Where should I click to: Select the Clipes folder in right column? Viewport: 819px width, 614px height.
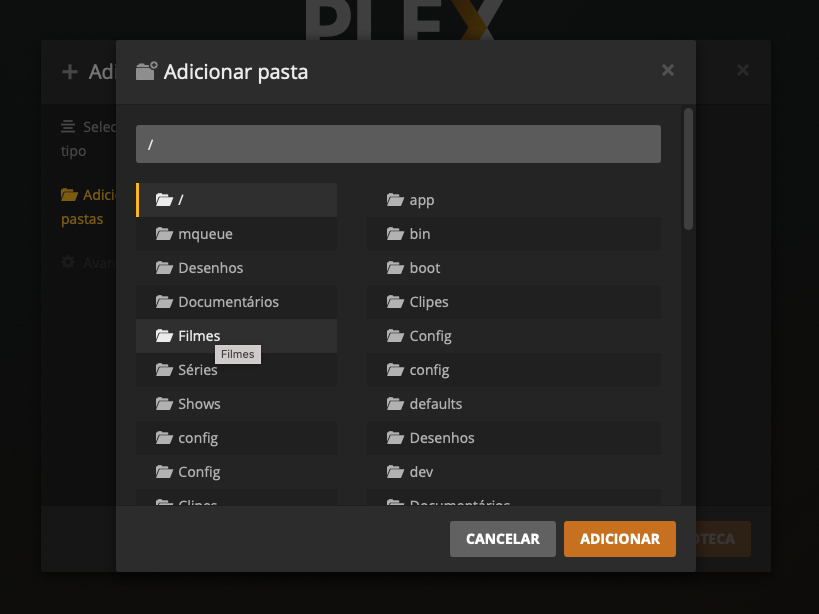pos(429,302)
